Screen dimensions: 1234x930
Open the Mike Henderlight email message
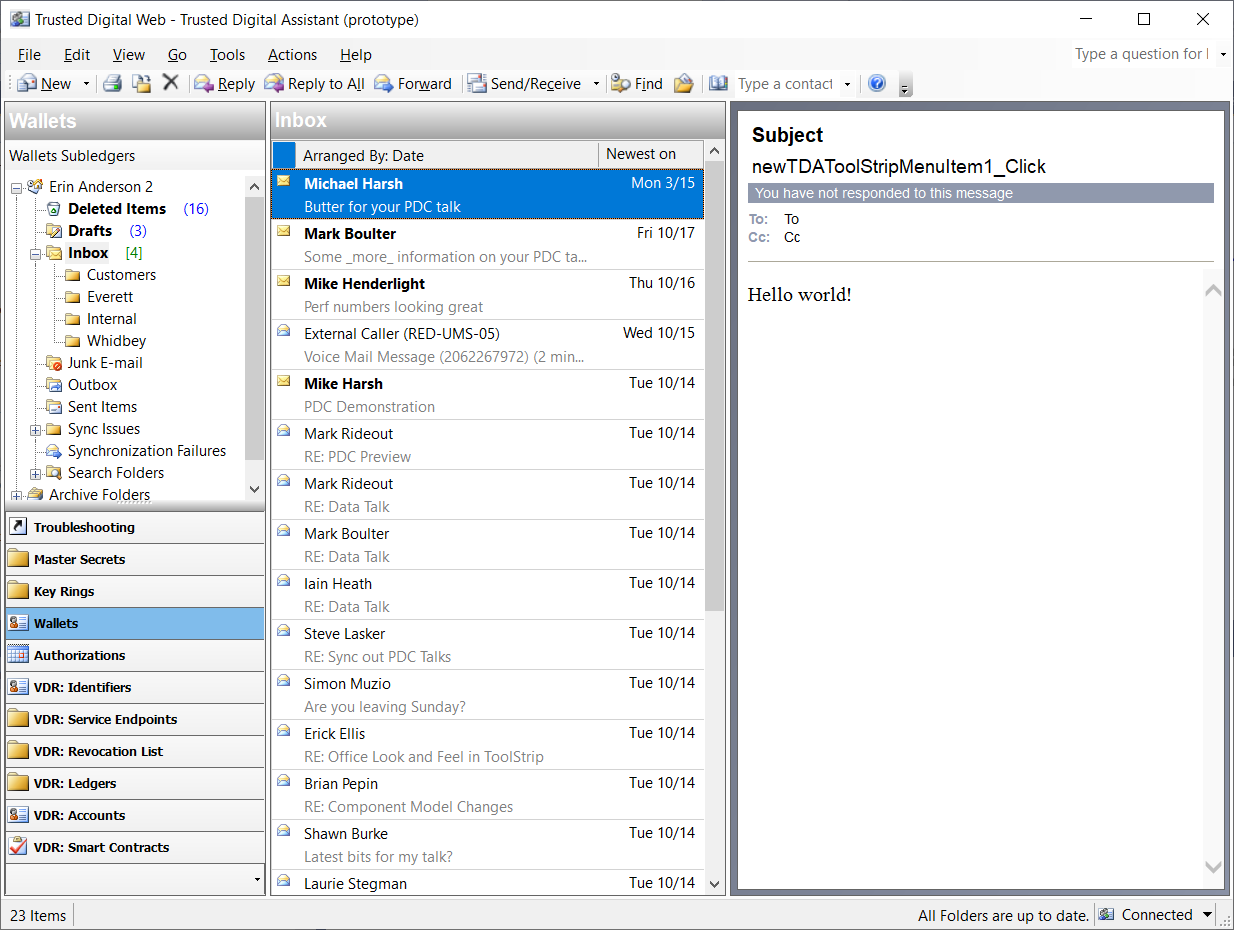coord(487,295)
